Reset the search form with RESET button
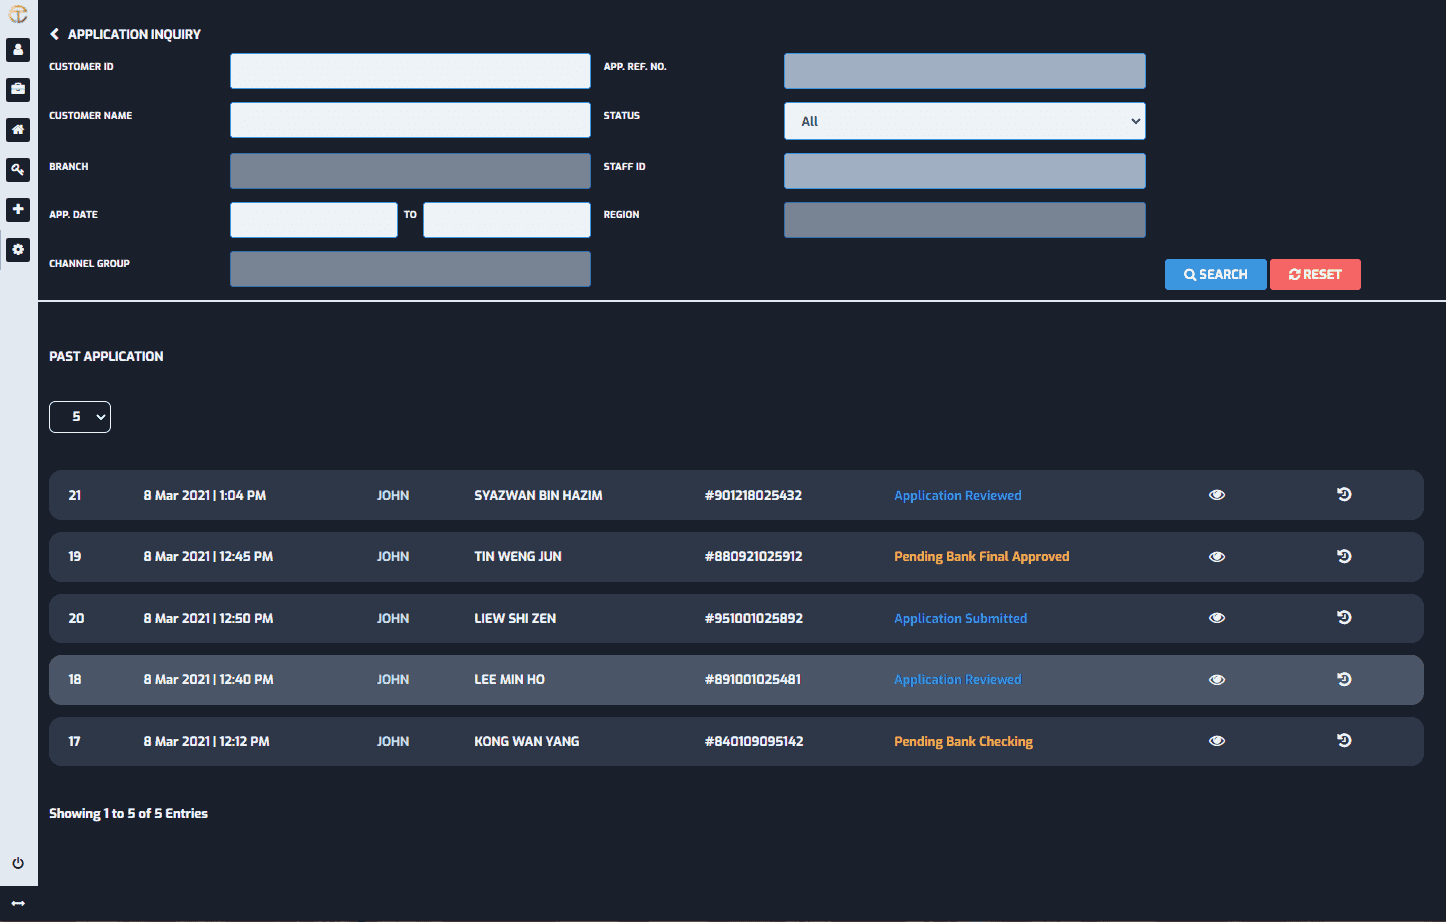This screenshot has width=1446, height=922. click(1315, 274)
